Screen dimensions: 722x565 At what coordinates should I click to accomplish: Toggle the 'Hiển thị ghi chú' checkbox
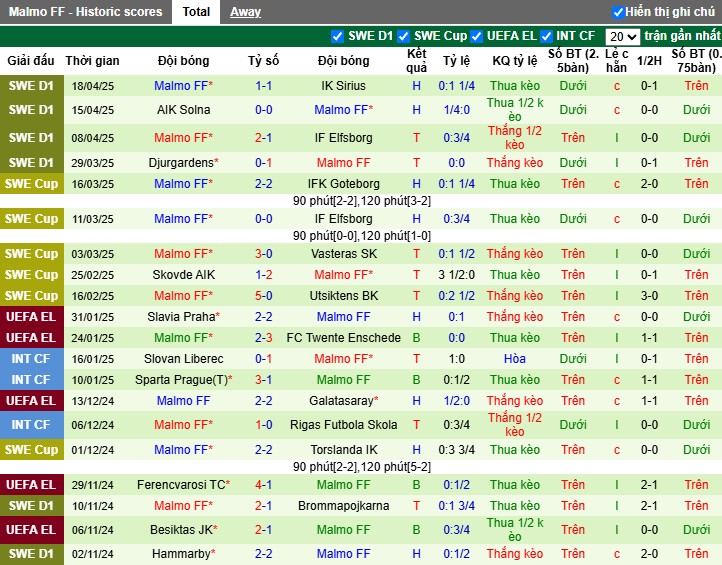(x=617, y=12)
